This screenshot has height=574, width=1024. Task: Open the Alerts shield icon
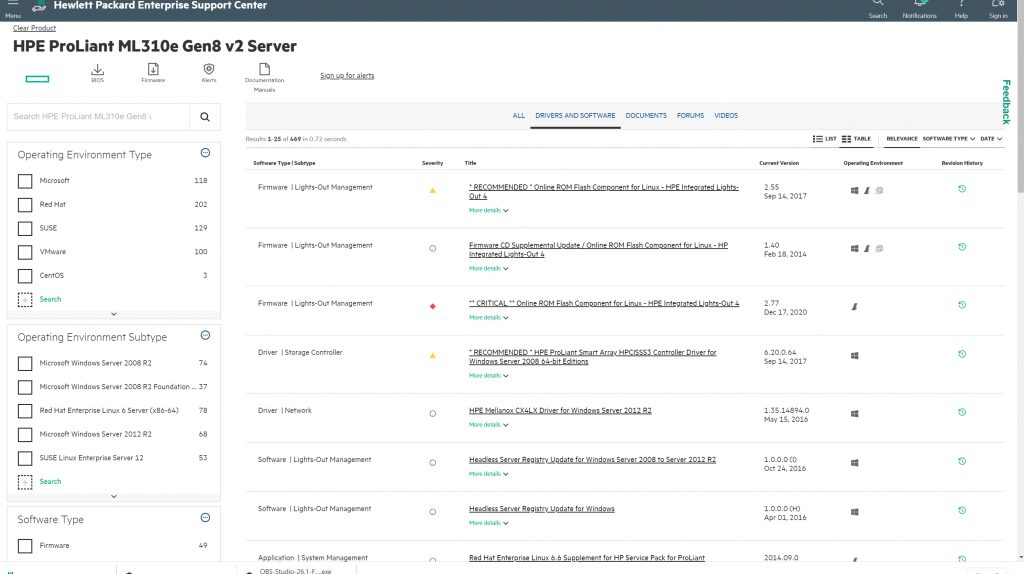point(209,69)
